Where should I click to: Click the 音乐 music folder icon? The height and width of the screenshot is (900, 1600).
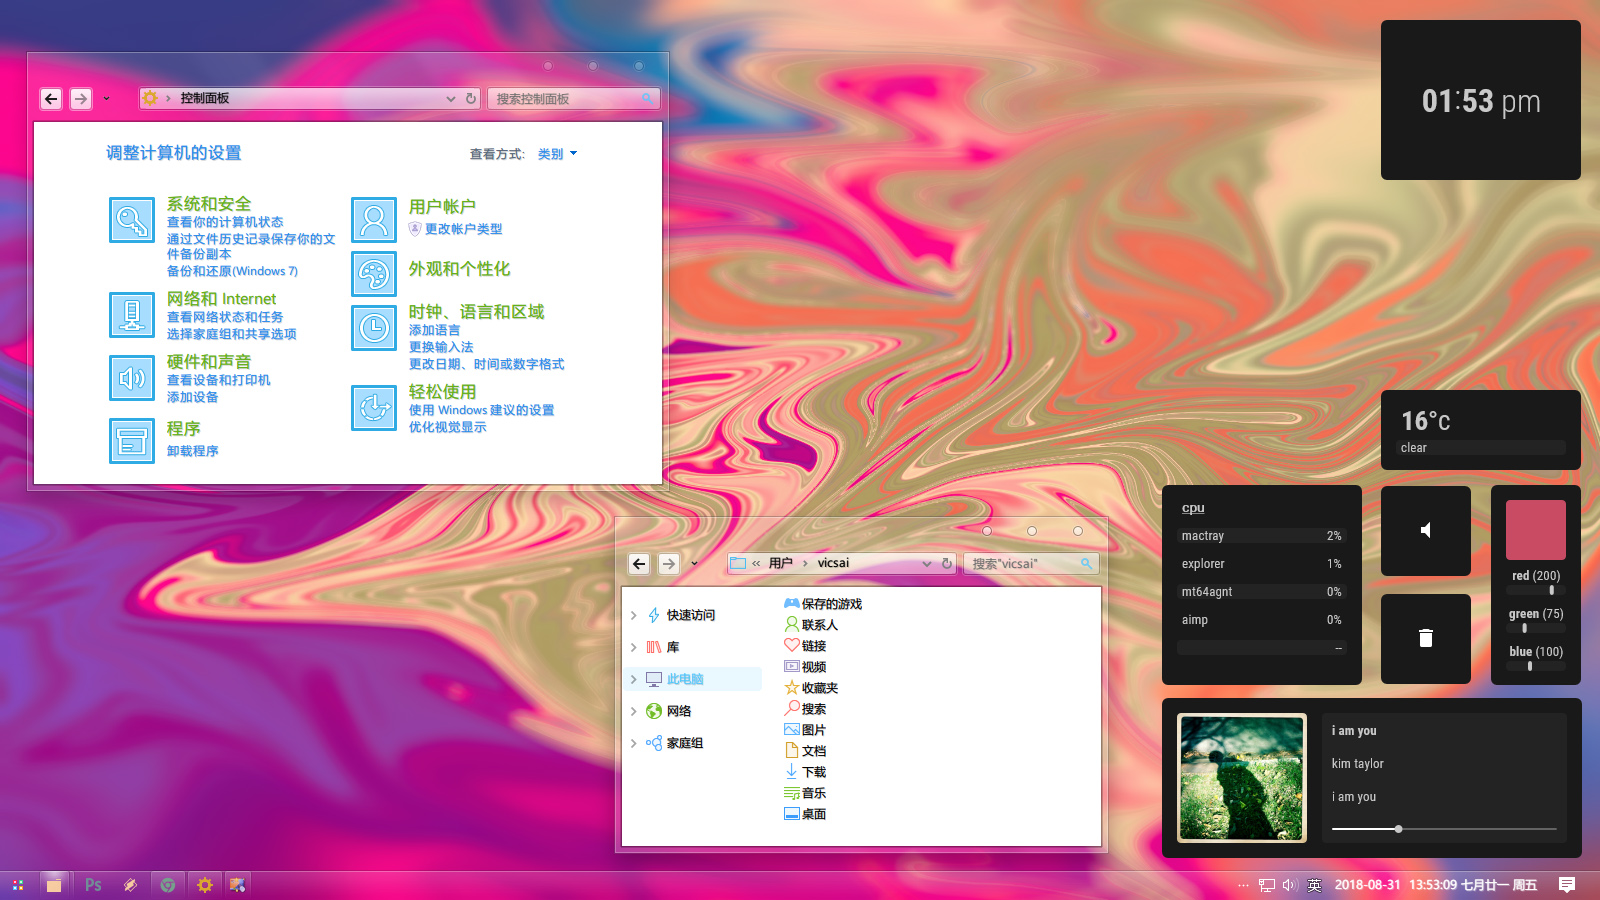[791, 792]
